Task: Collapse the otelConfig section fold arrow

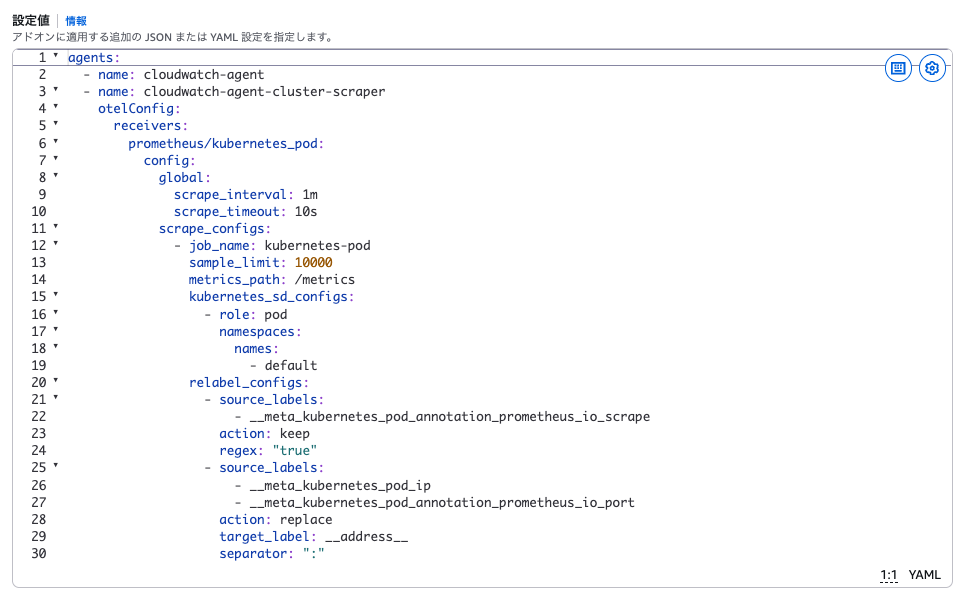Action: pos(56,108)
